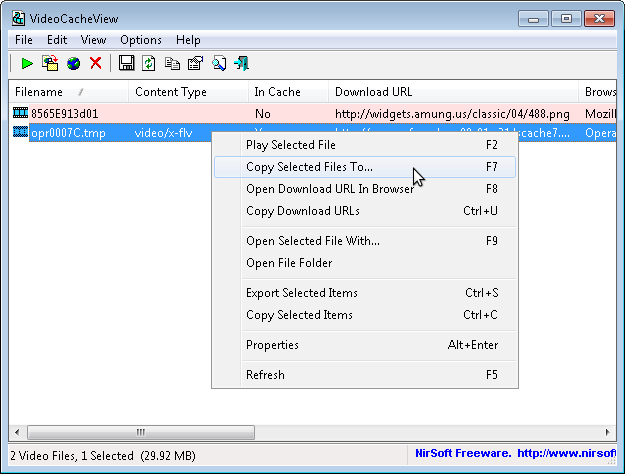Click the green Play Selected File toolbar icon
625x474 pixels.
coord(27,63)
